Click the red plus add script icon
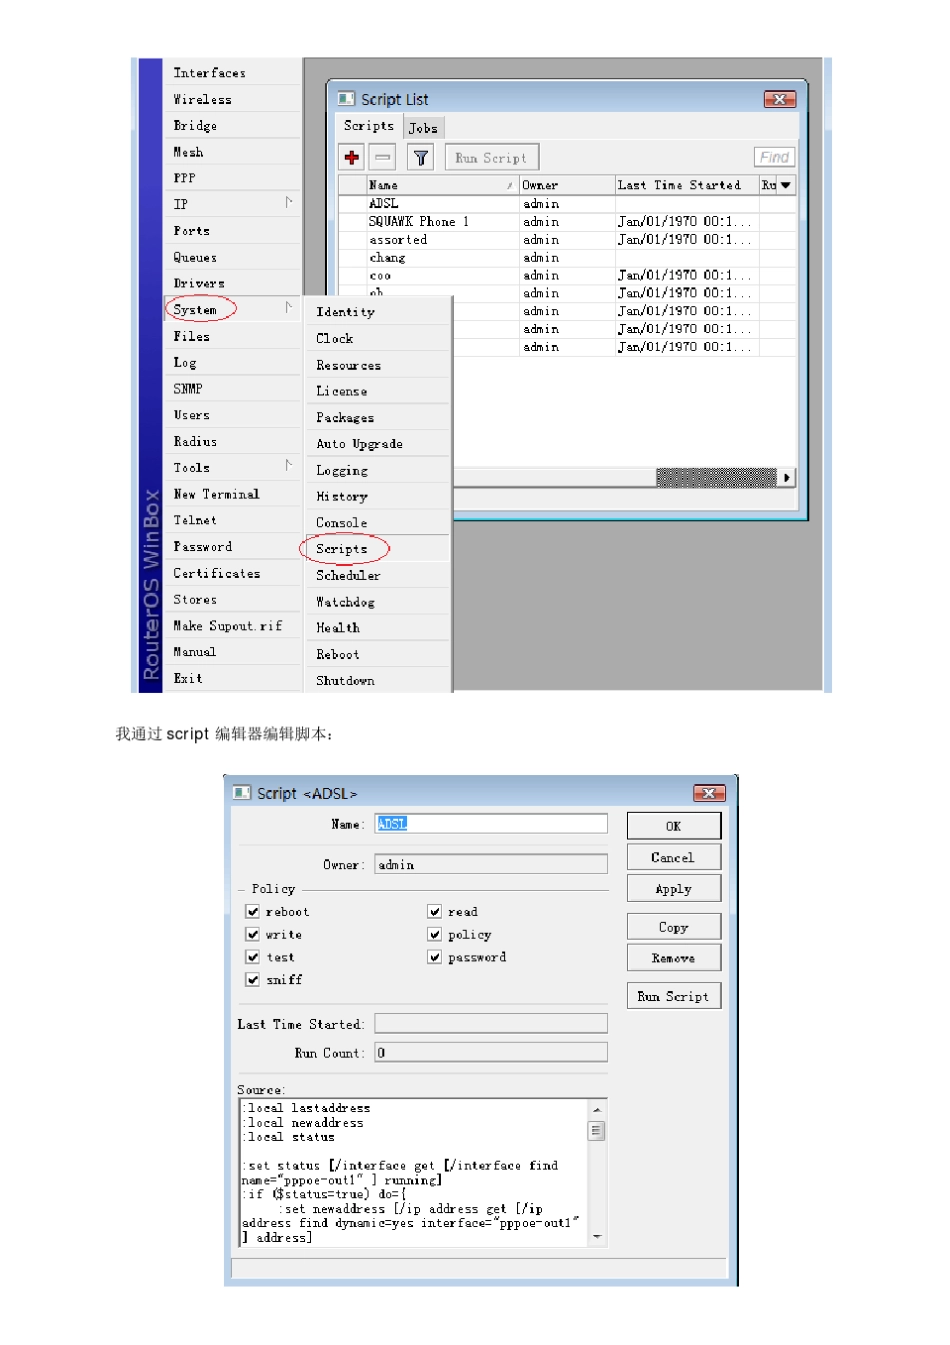 point(352,158)
